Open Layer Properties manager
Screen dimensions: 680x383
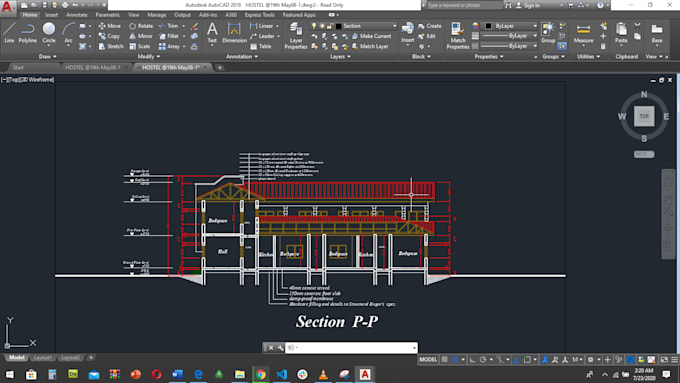coord(296,36)
